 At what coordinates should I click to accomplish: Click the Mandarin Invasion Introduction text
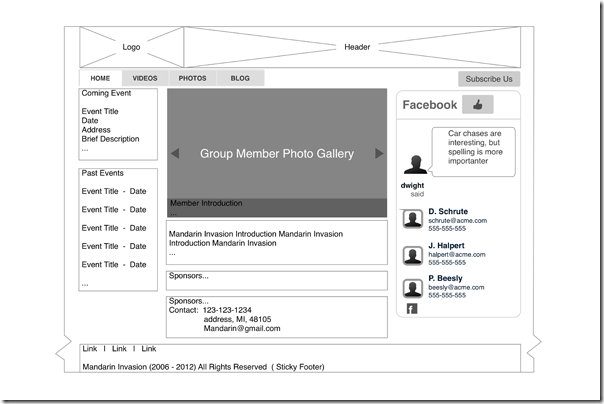(x=256, y=238)
